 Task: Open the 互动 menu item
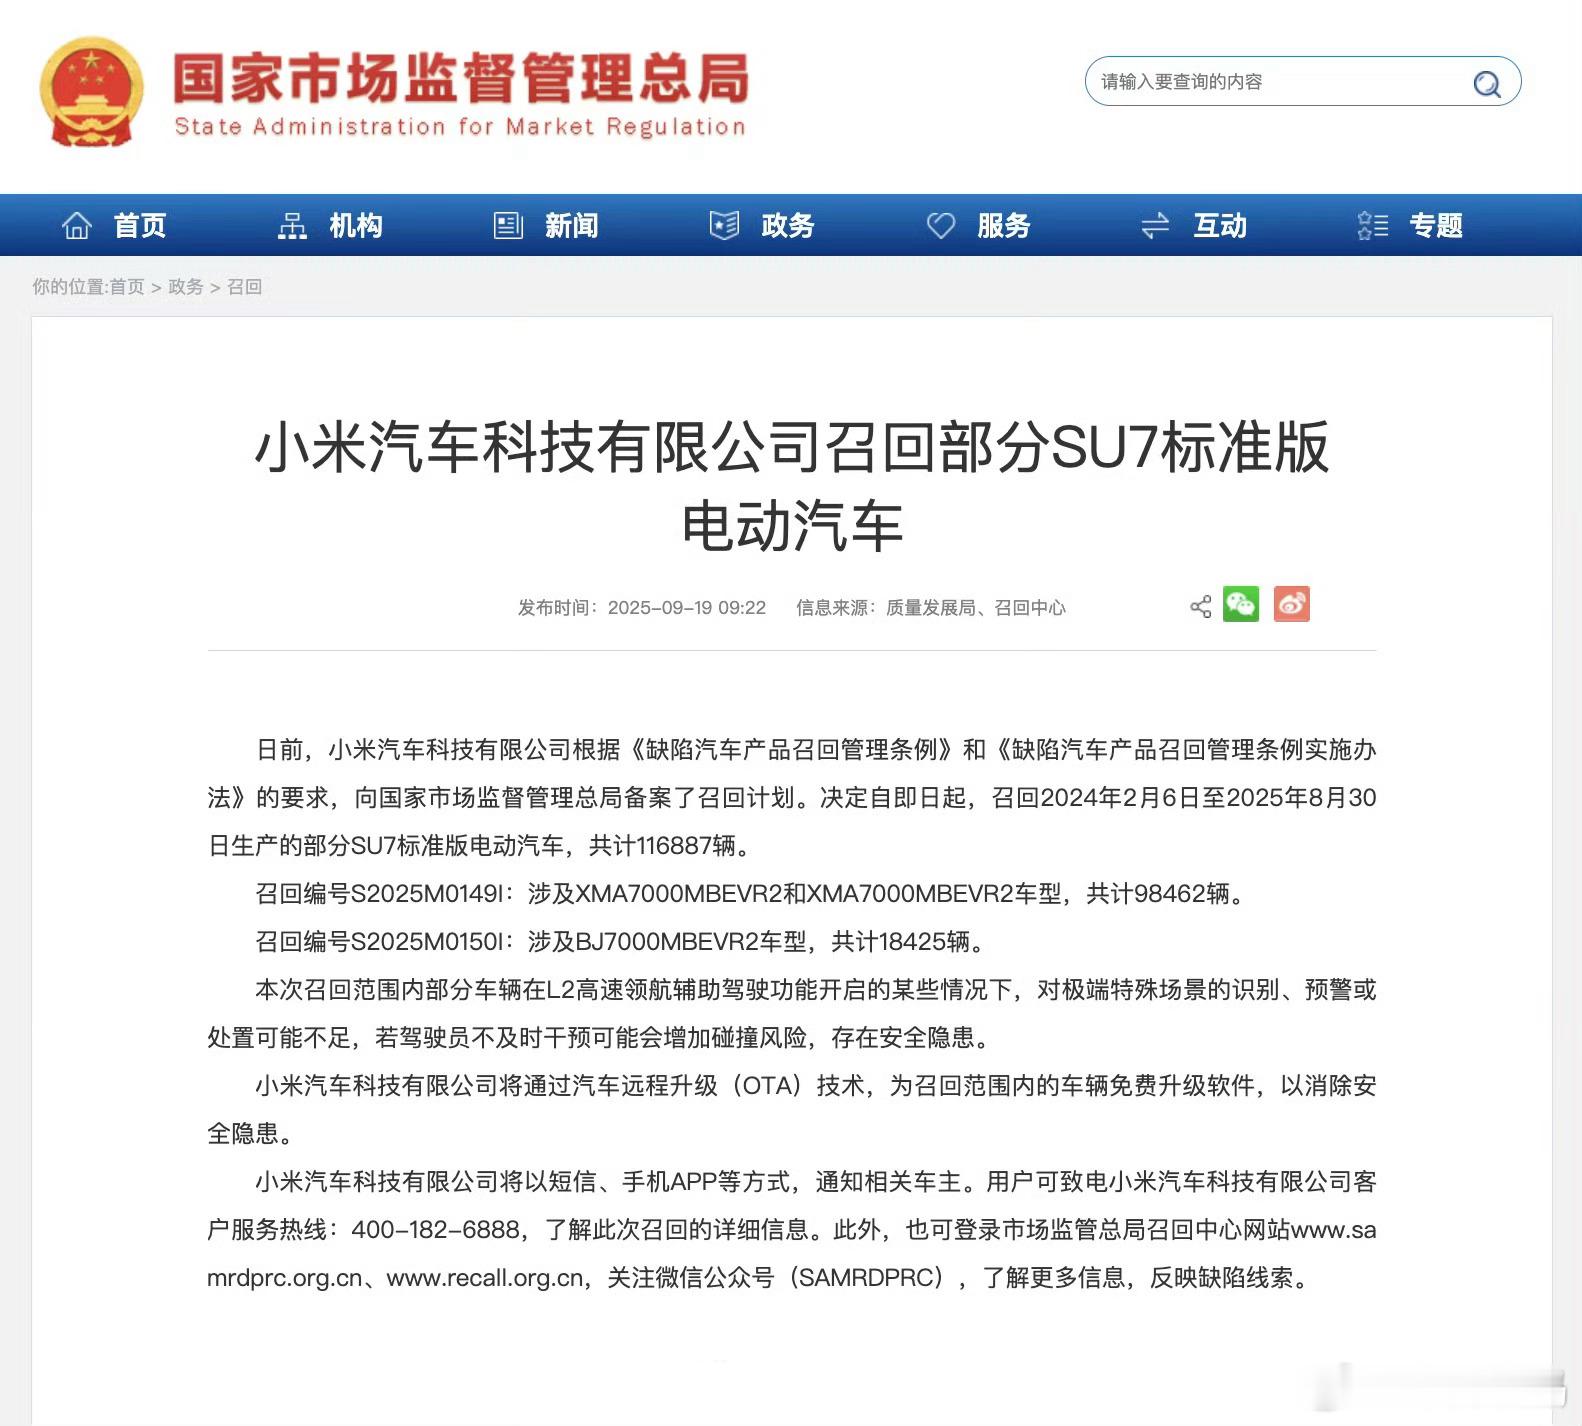click(x=1220, y=226)
